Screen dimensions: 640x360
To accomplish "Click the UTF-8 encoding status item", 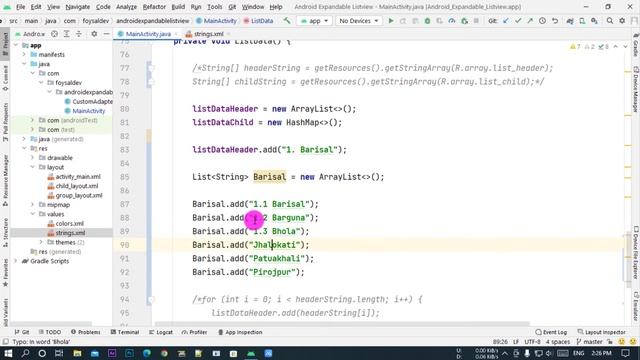I will 532,342.
